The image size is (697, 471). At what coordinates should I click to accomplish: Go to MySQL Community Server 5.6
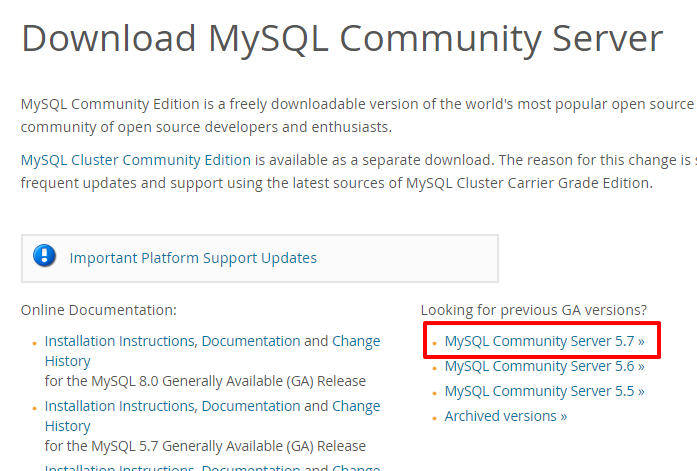click(x=545, y=366)
